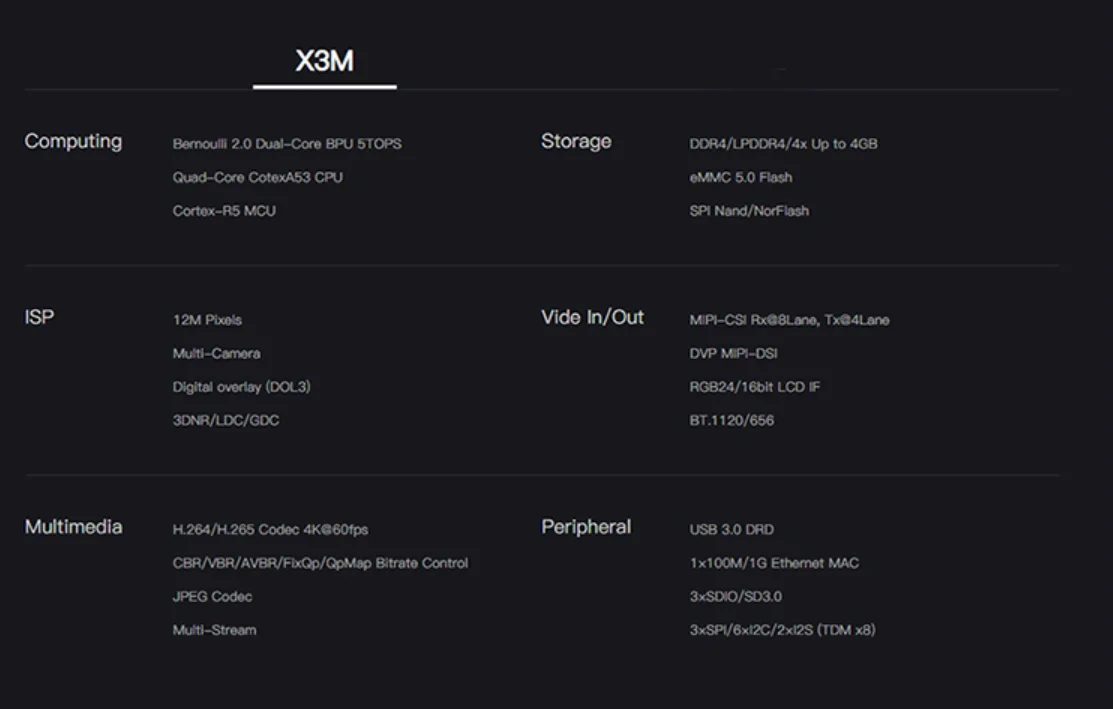Click the Peripheral section heading

tap(586, 527)
